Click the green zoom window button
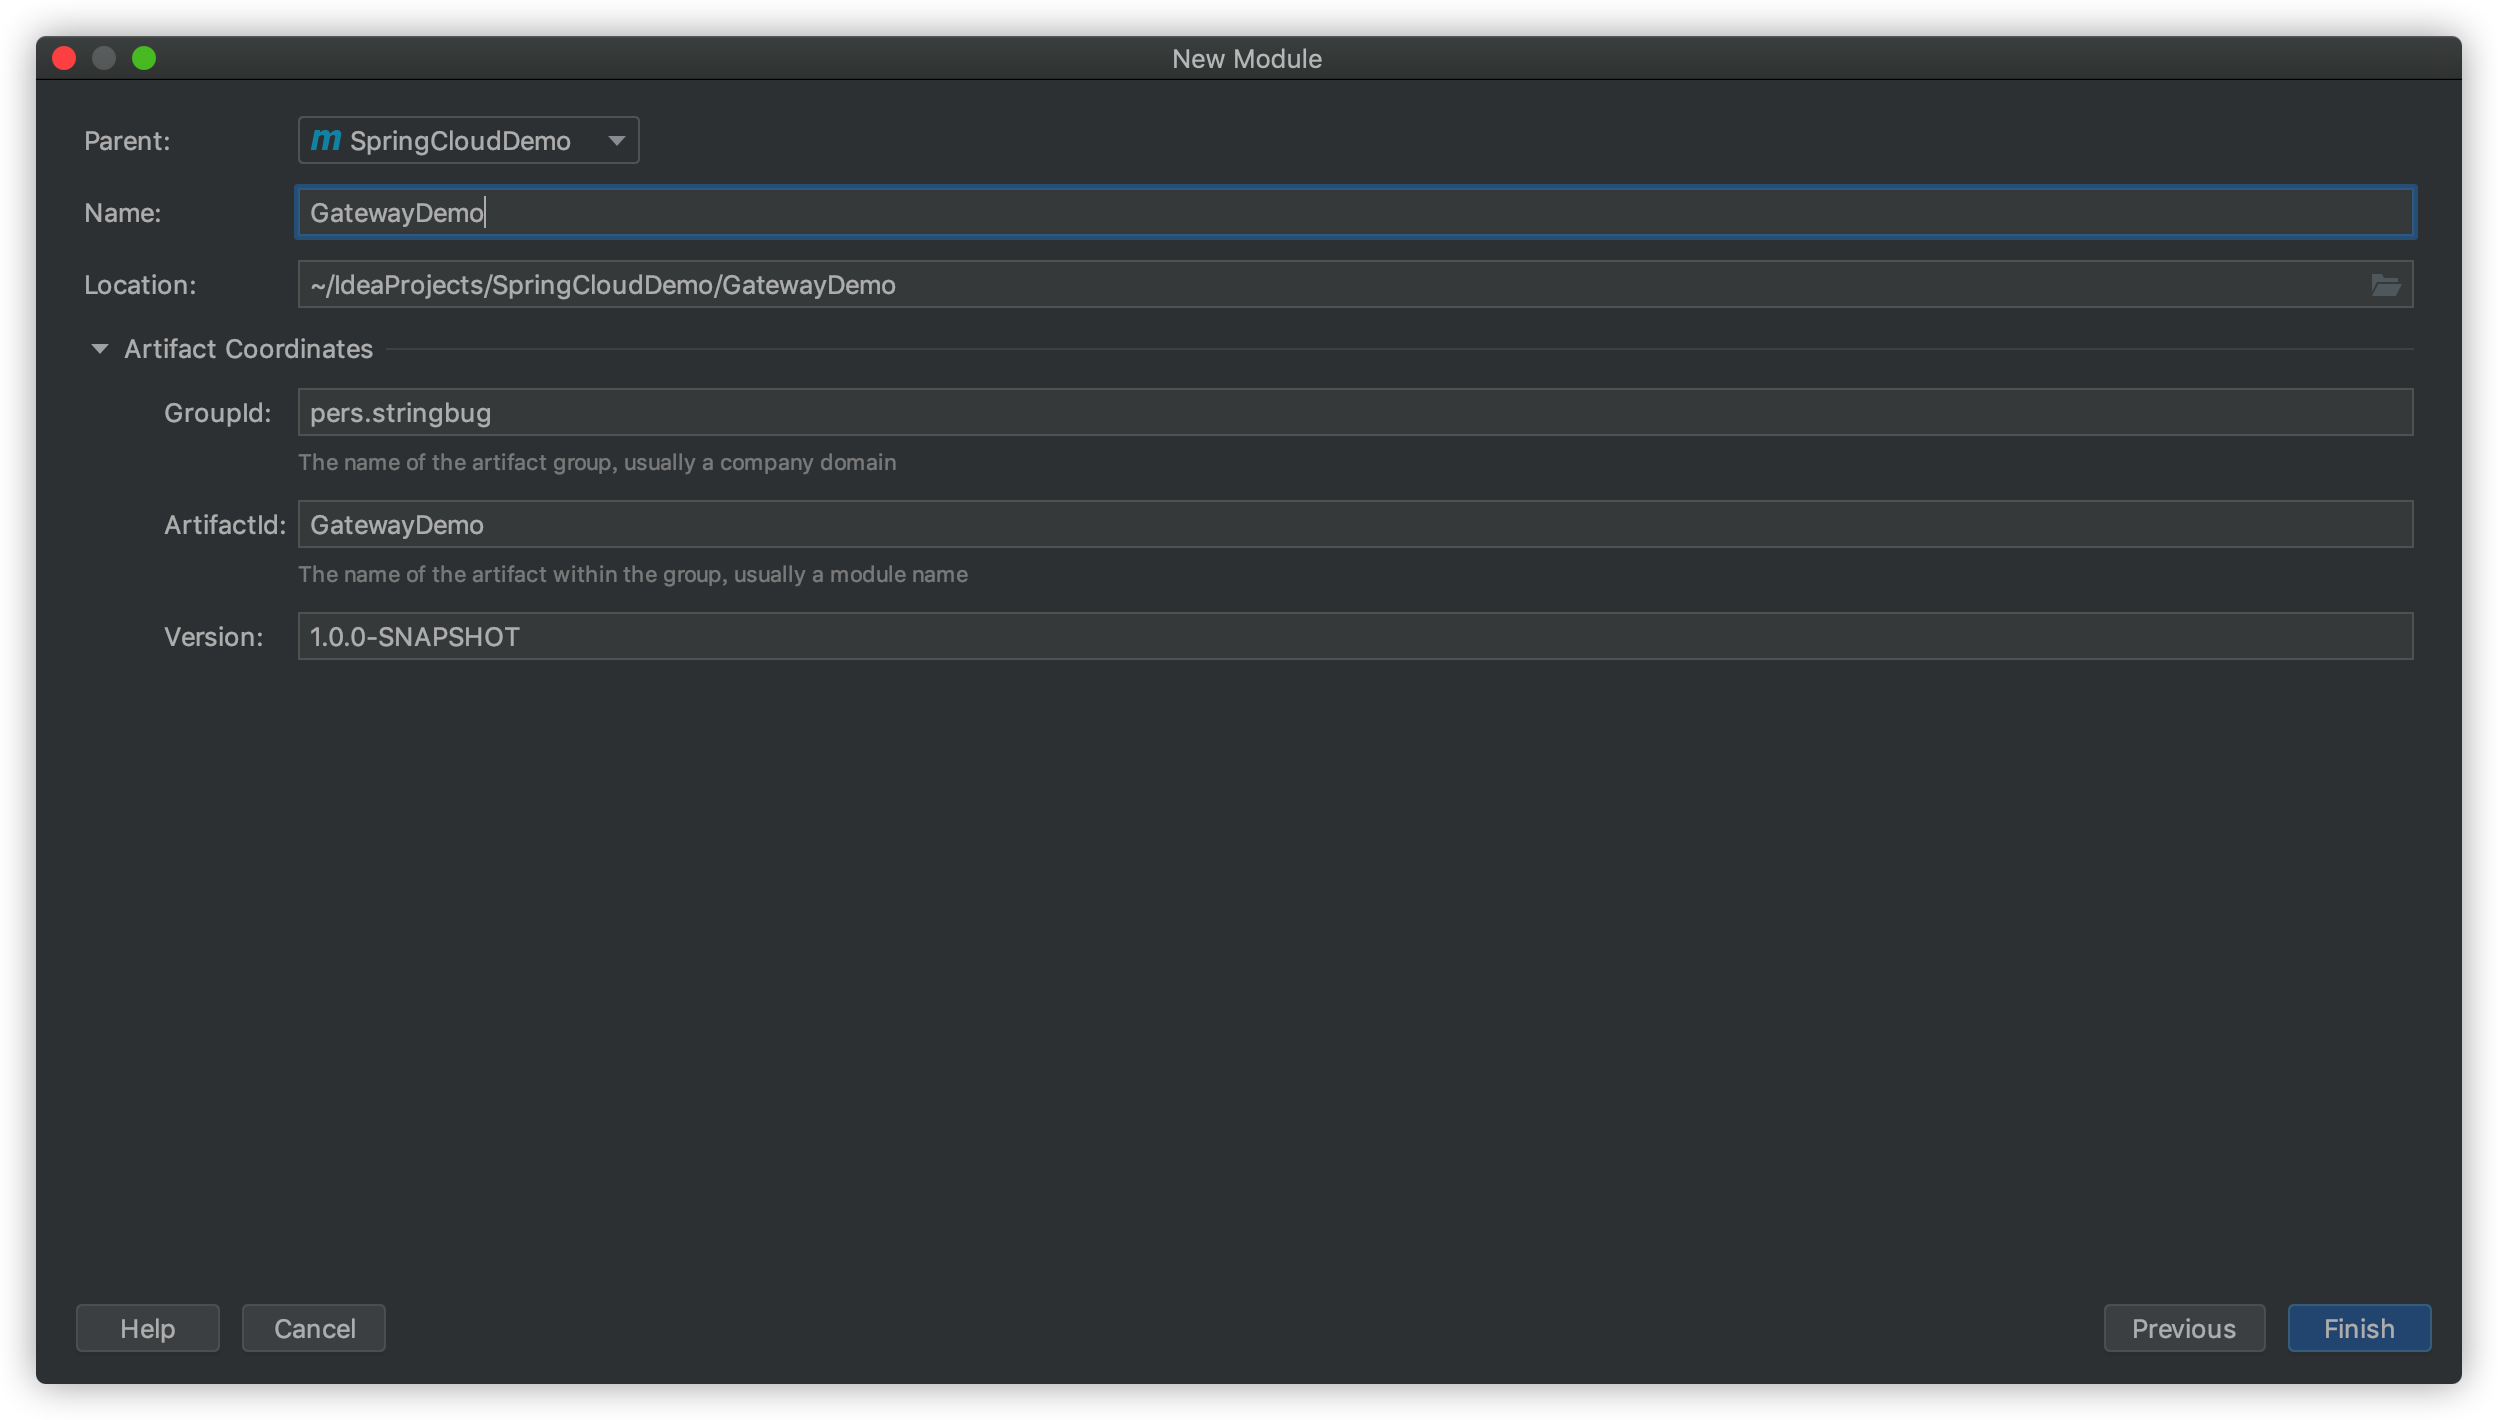Viewport: 2498px width, 1420px height. pos(144,58)
